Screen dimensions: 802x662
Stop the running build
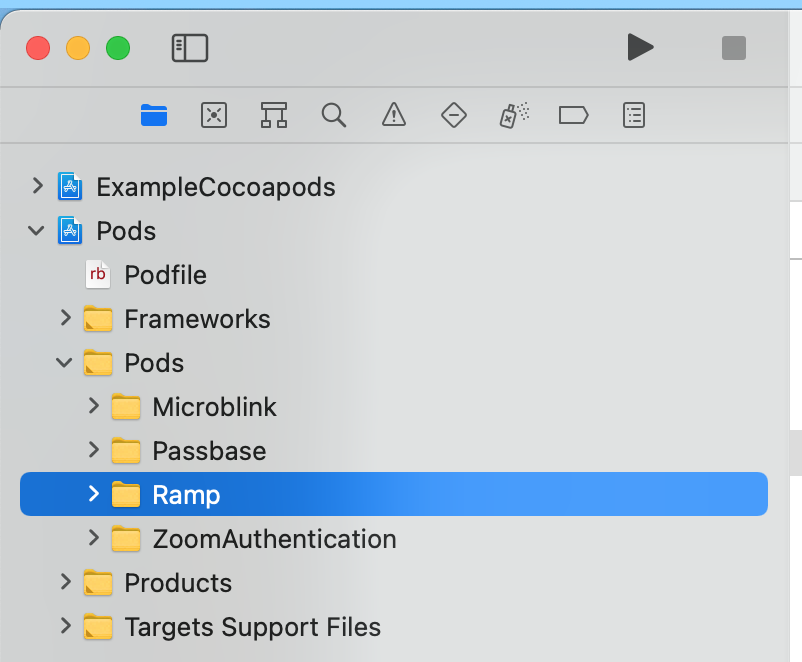733,48
